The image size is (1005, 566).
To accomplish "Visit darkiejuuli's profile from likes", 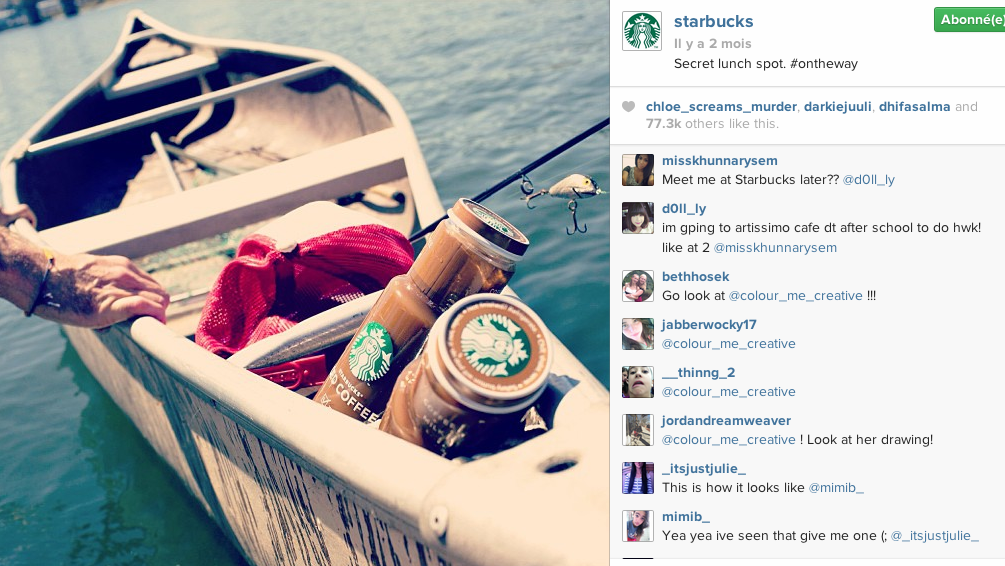I will click(838, 107).
